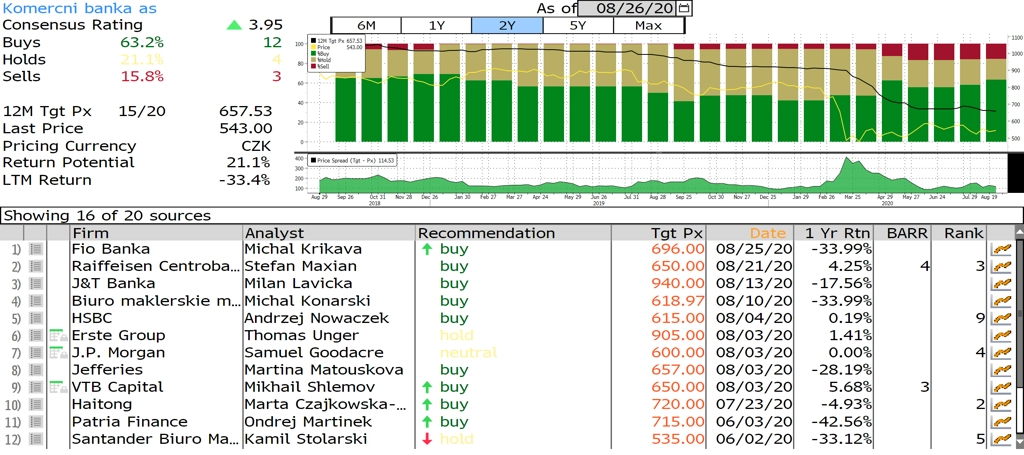Select the J.P. Morgan neutral recommendation

(x=468, y=353)
